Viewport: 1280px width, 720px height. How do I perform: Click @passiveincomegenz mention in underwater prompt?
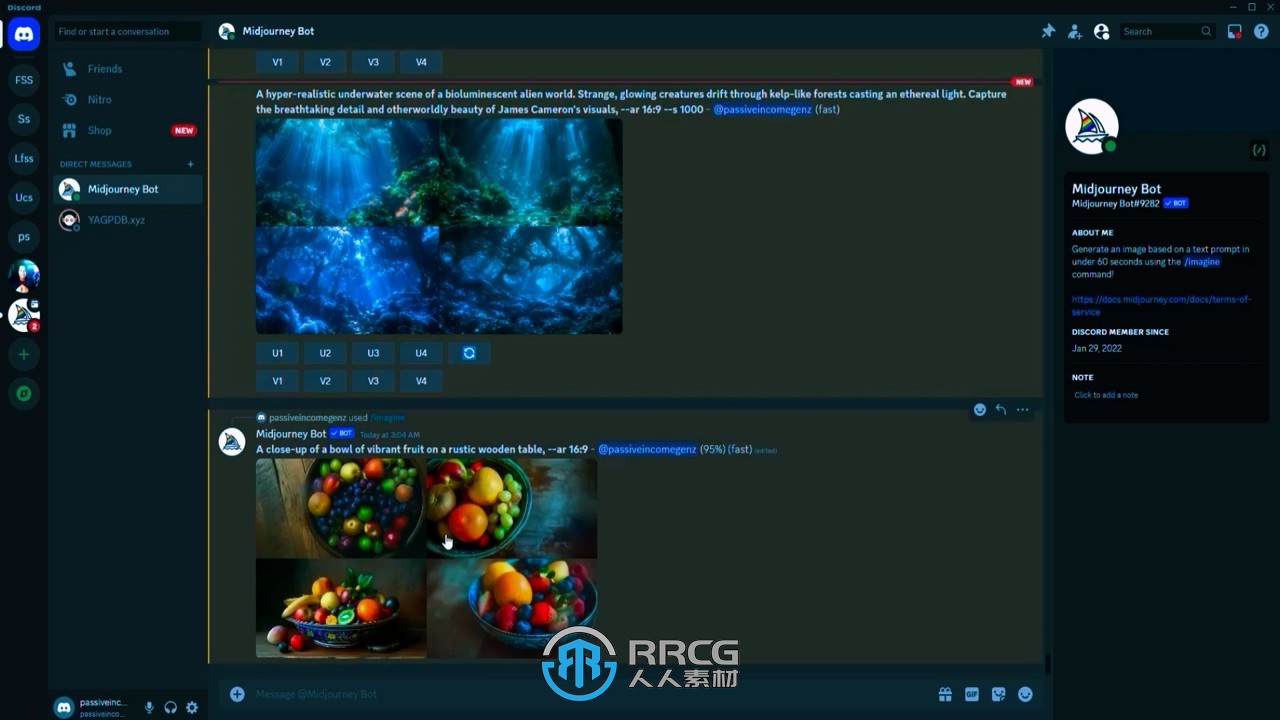point(762,110)
